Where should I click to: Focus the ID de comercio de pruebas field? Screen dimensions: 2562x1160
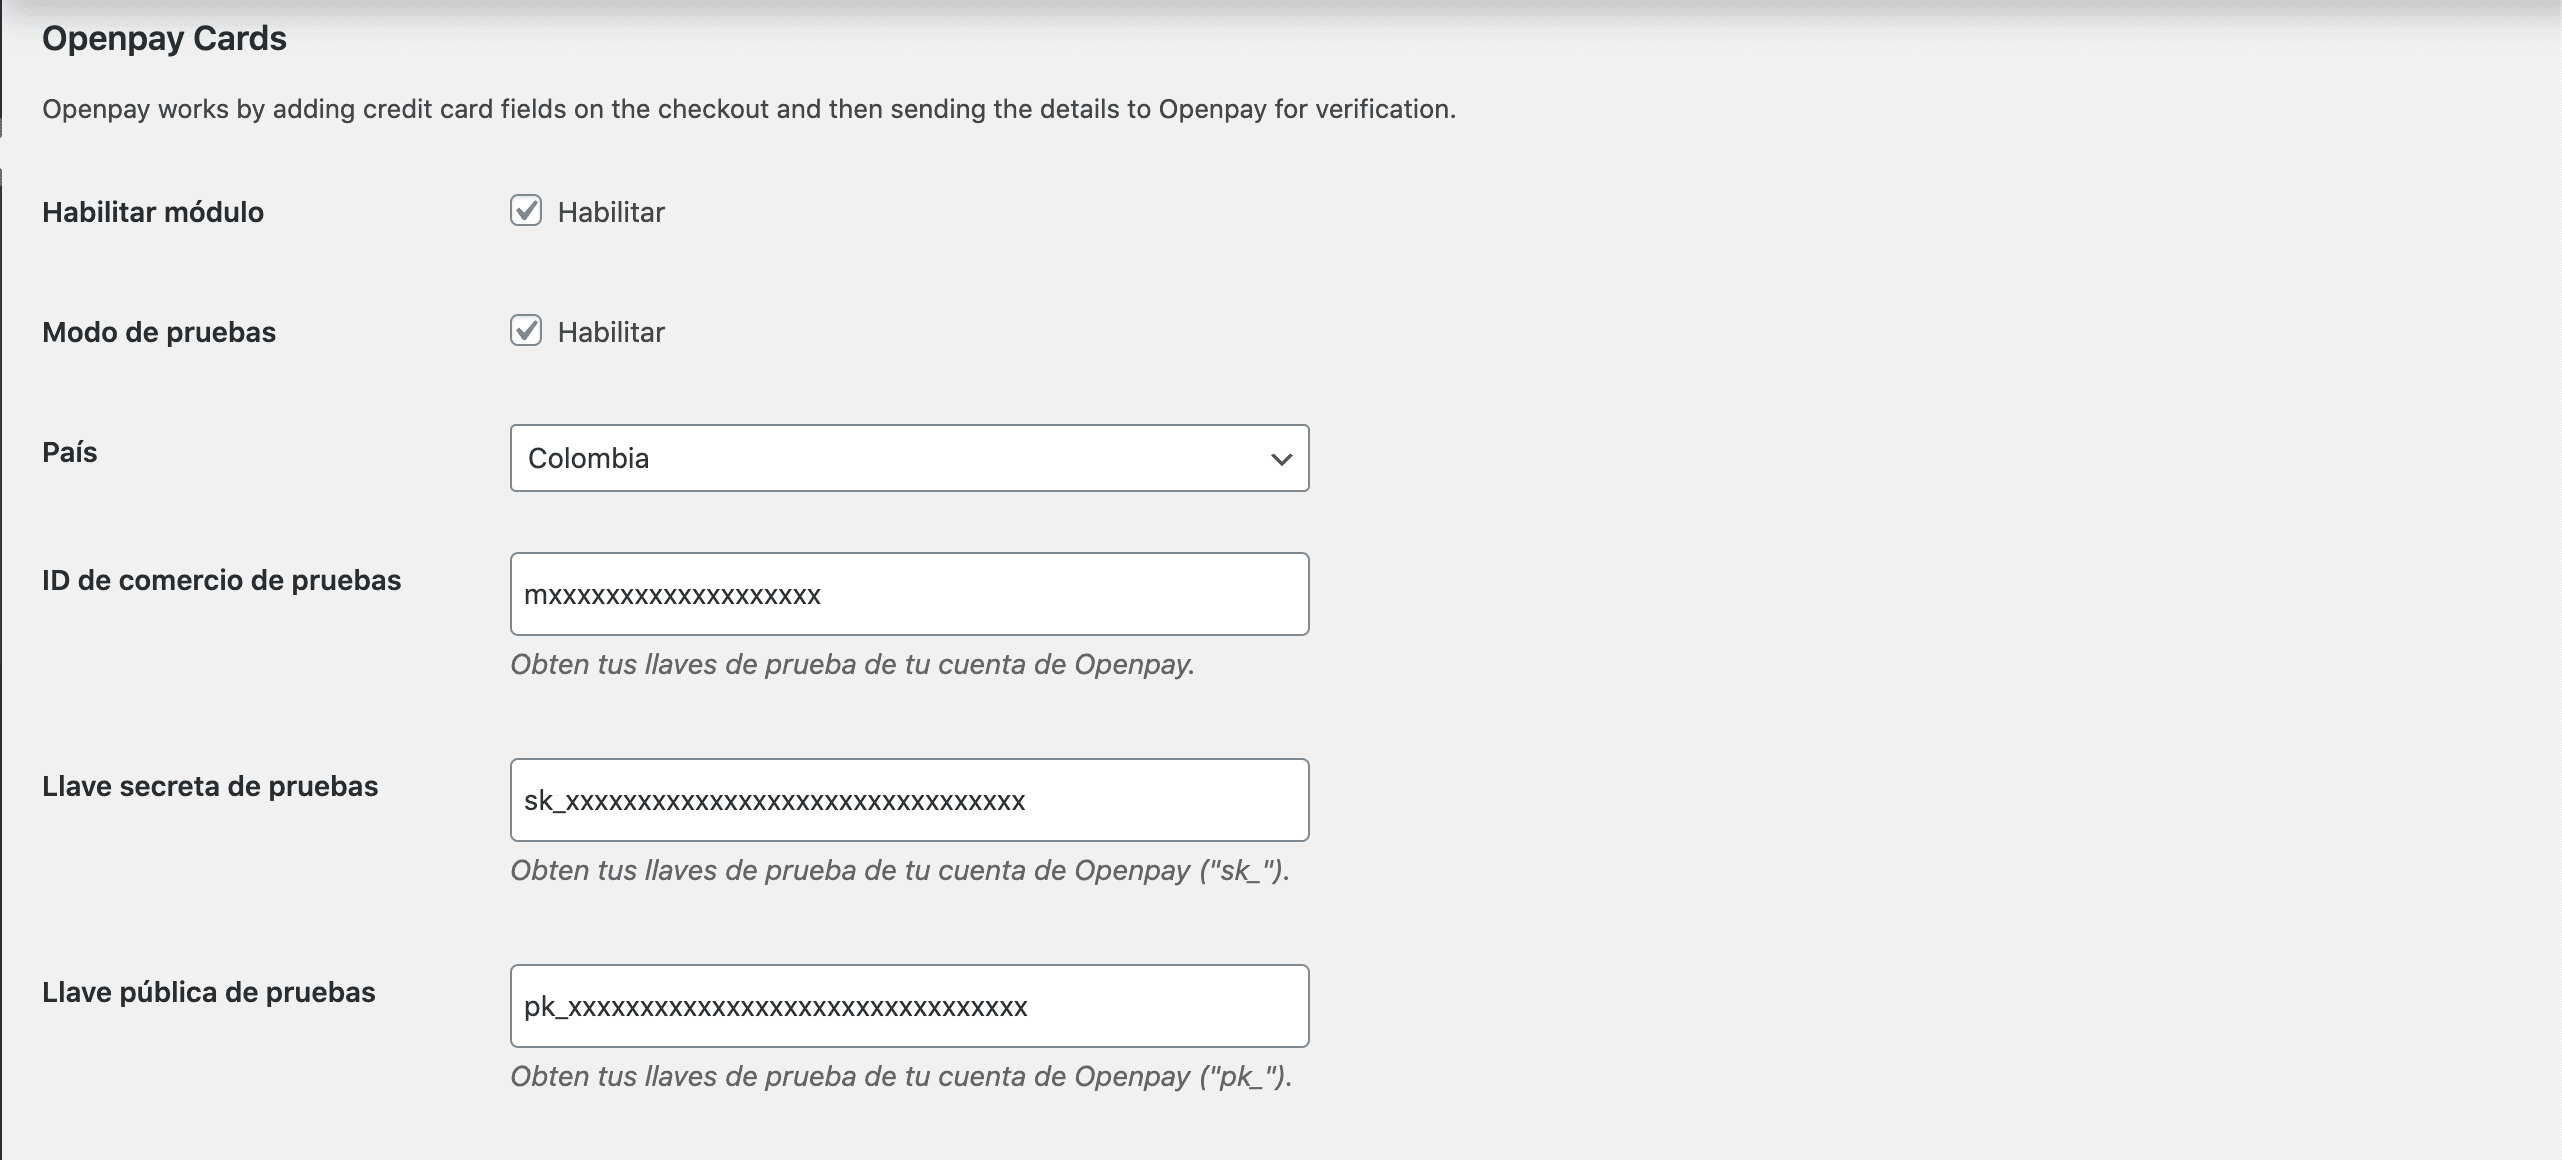coord(909,594)
